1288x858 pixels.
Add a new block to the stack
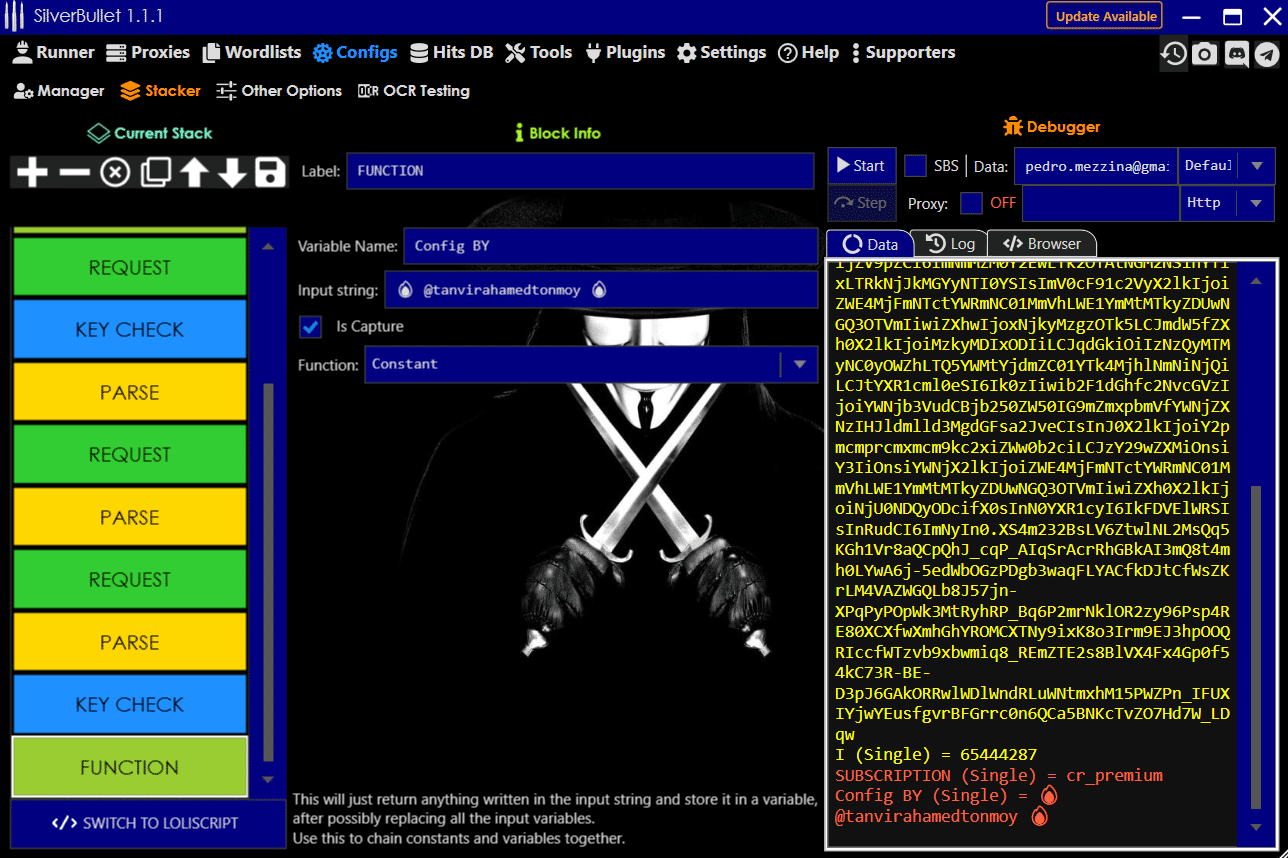click(x=32, y=172)
